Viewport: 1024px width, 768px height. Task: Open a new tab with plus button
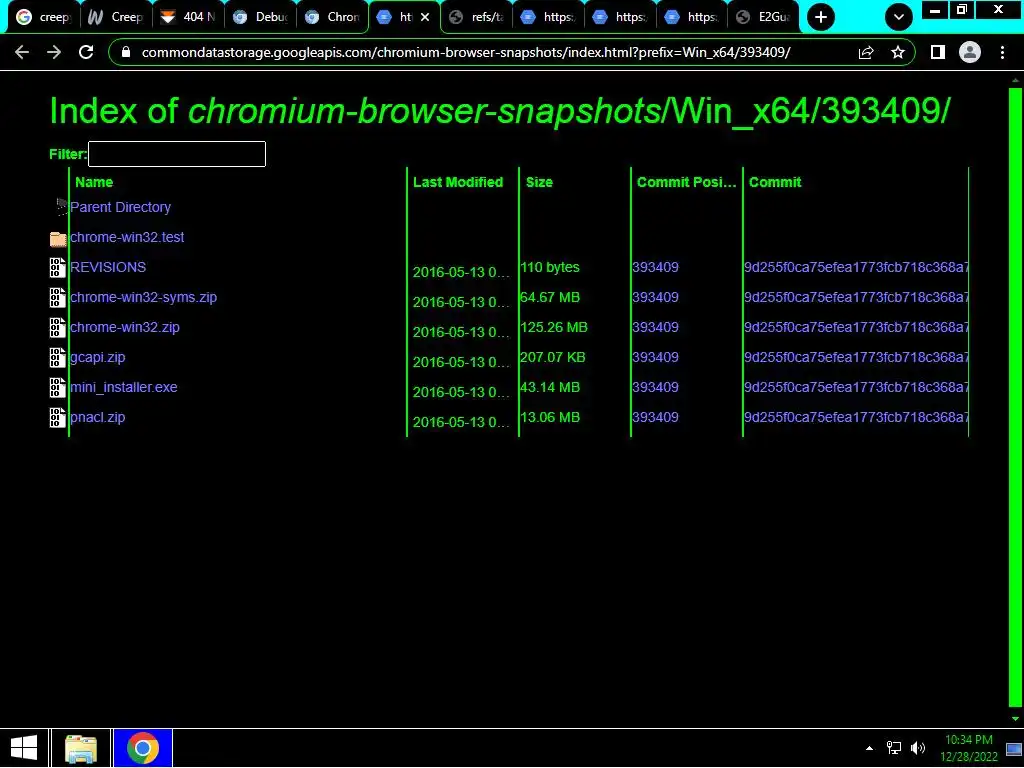pyautogui.click(x=821, y=17)
